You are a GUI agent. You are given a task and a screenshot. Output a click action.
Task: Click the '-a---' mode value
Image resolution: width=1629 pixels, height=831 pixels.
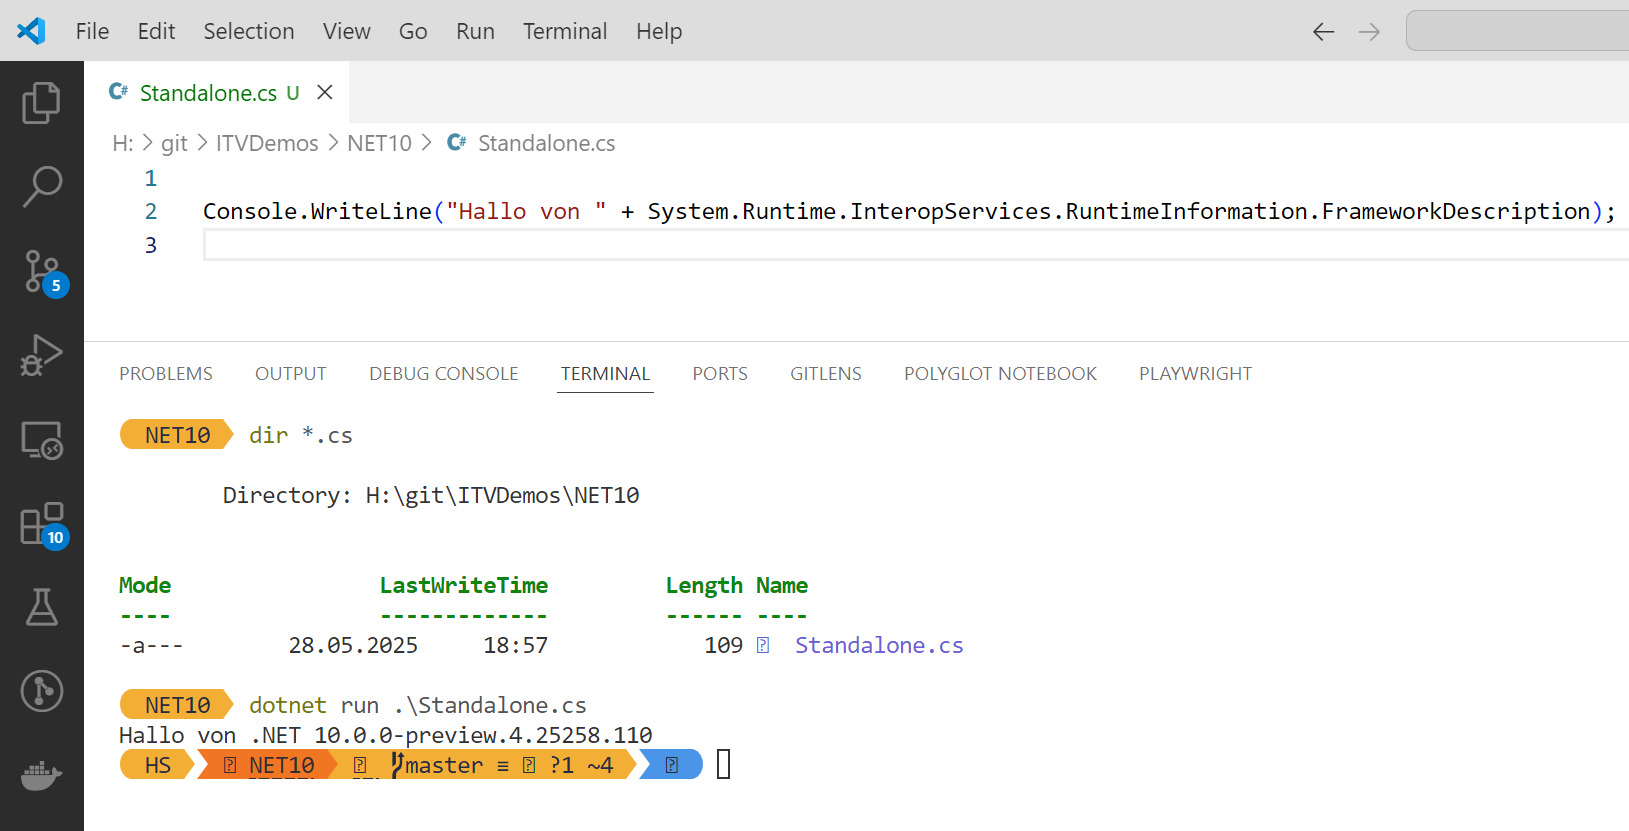(151, 645)
